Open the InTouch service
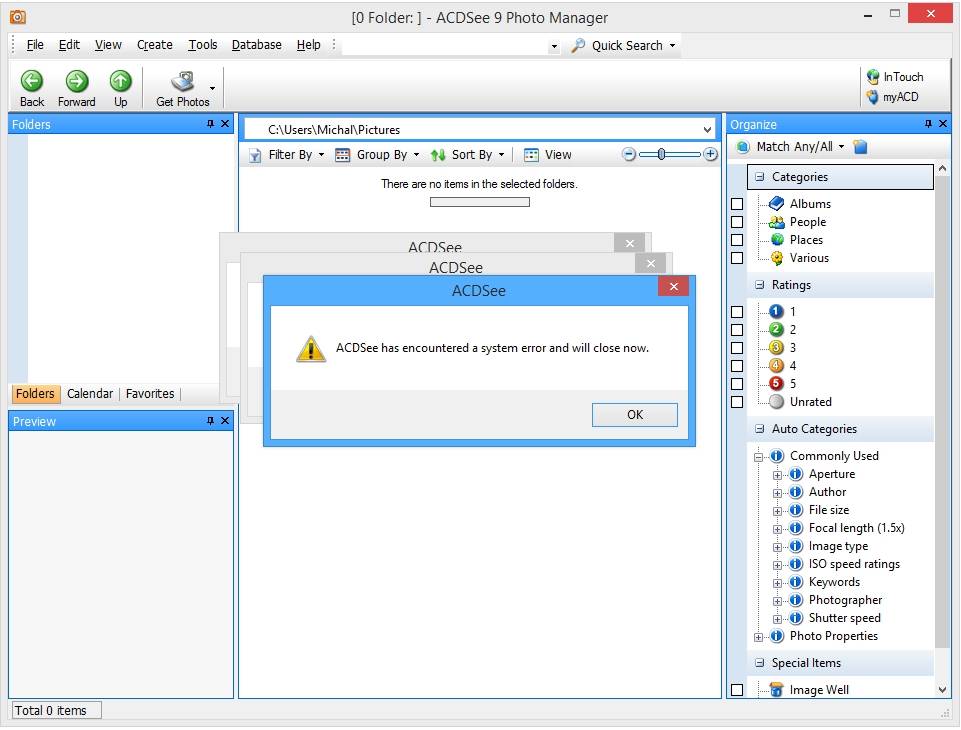The height and width of the screenshot is (730, 961). point(895,77)
